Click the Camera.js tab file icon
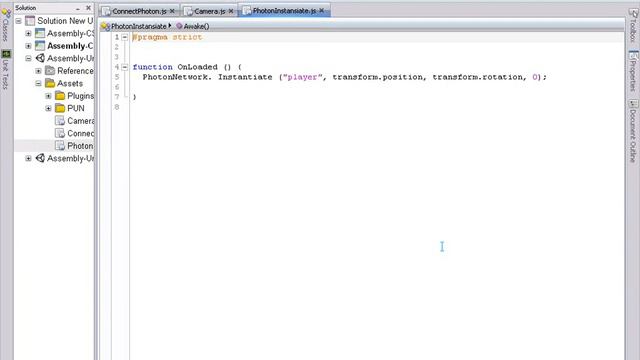 coord(188,11)
